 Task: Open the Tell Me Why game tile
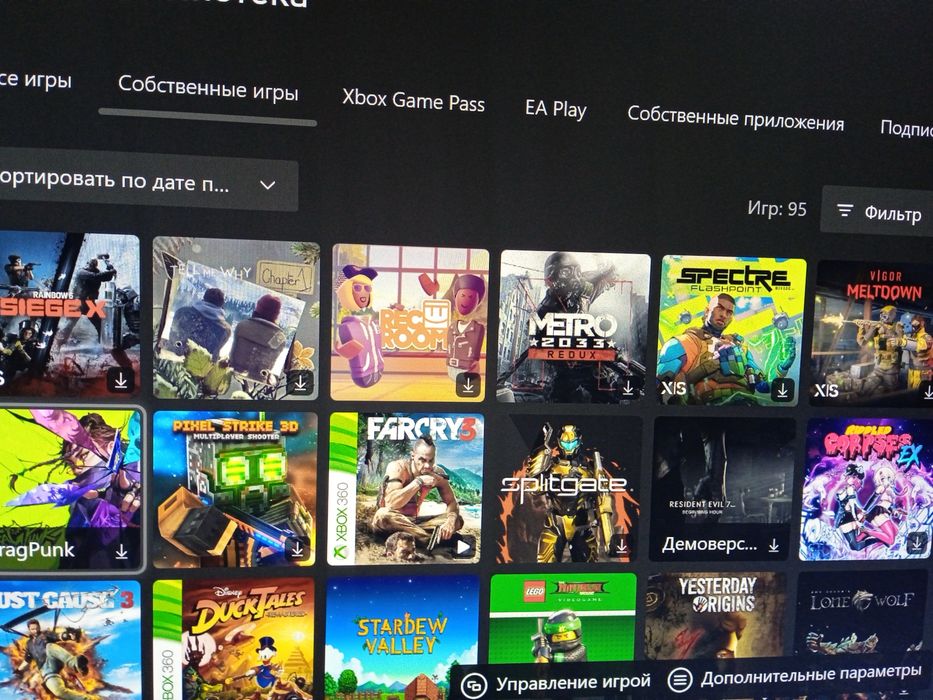pos(236,318)
